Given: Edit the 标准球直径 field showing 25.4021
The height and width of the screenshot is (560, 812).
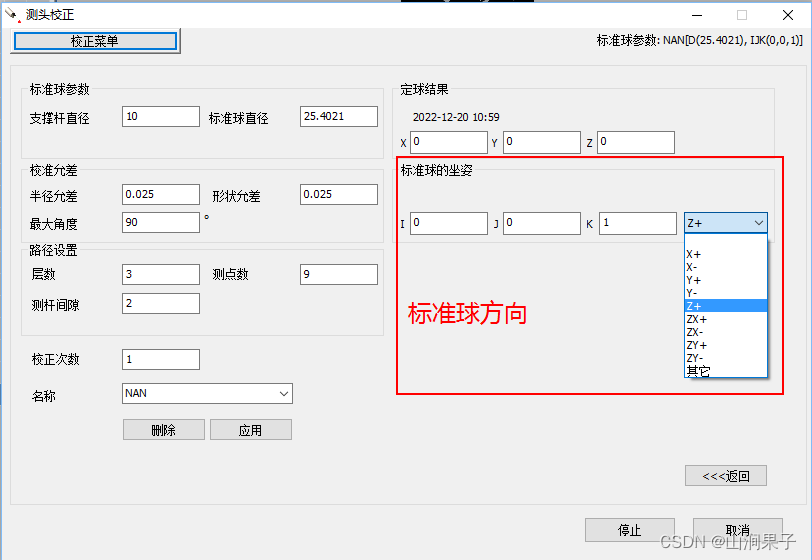Looking at the screenshot, I should coord(339,117).
